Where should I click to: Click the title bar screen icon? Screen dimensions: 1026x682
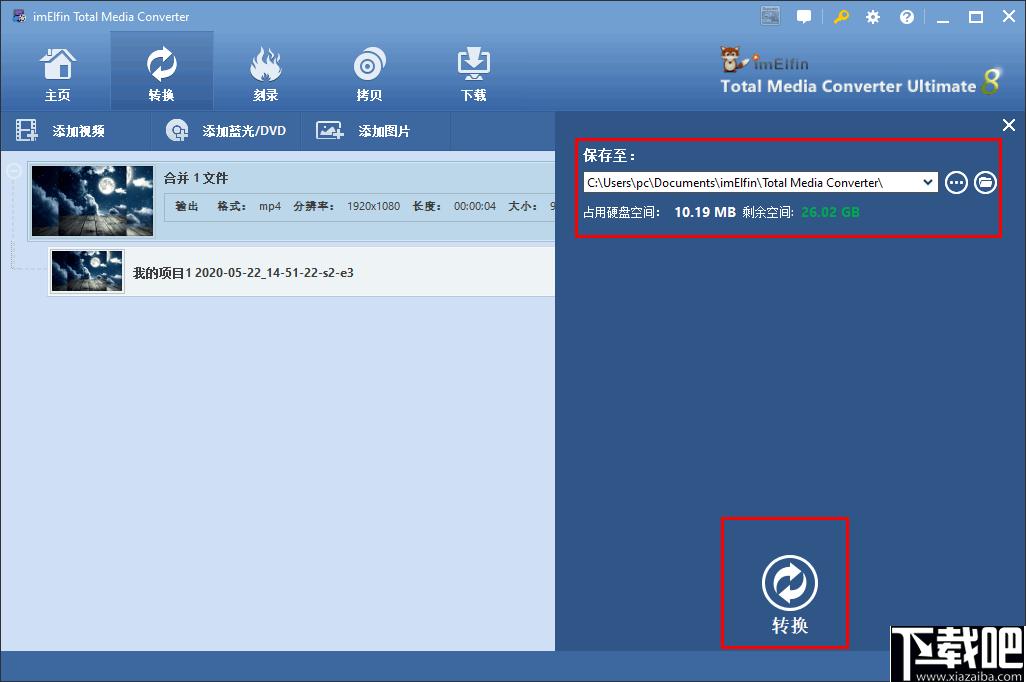(x=770, y=16)
